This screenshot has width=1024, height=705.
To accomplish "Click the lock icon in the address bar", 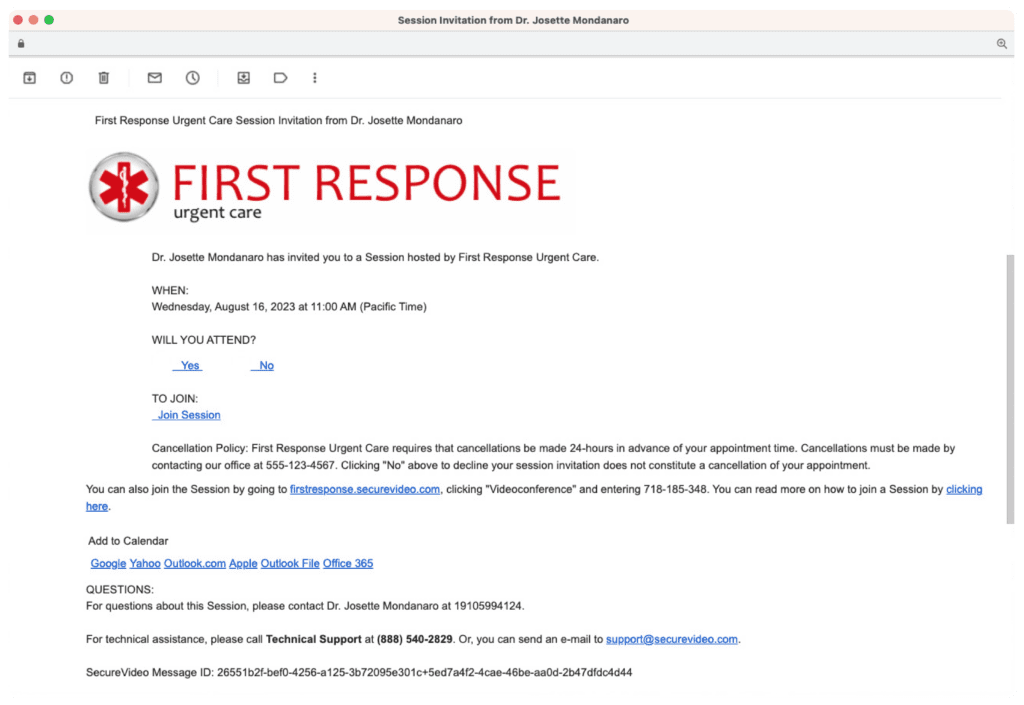I will [21, 44].
